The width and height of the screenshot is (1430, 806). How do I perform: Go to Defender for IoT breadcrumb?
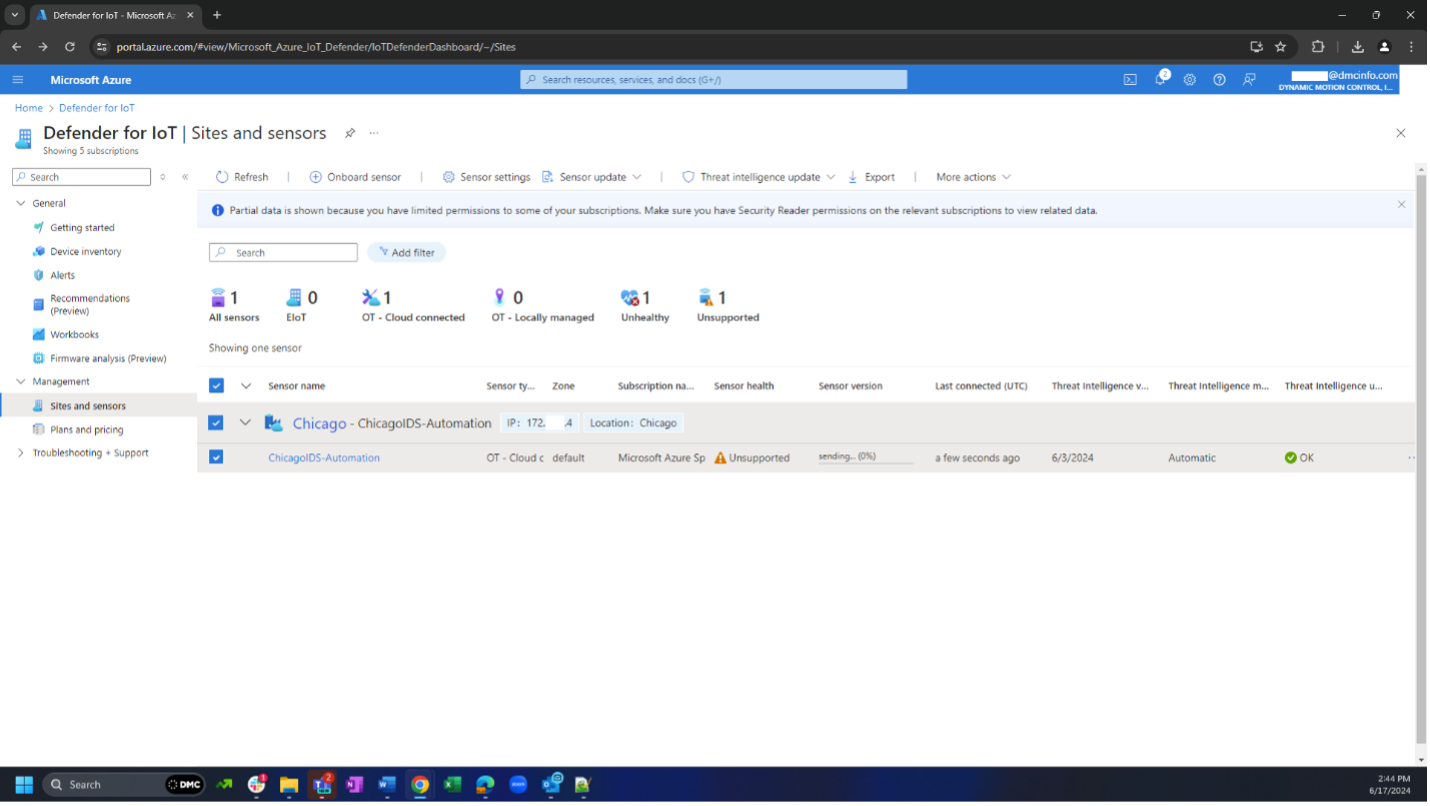tap(97, 108)
